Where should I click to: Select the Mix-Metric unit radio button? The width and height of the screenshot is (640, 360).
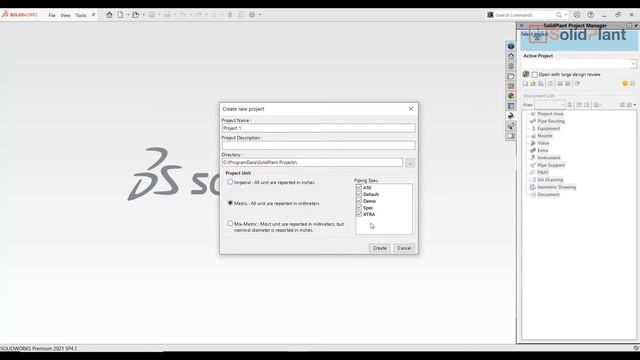(x=230, y=224)
